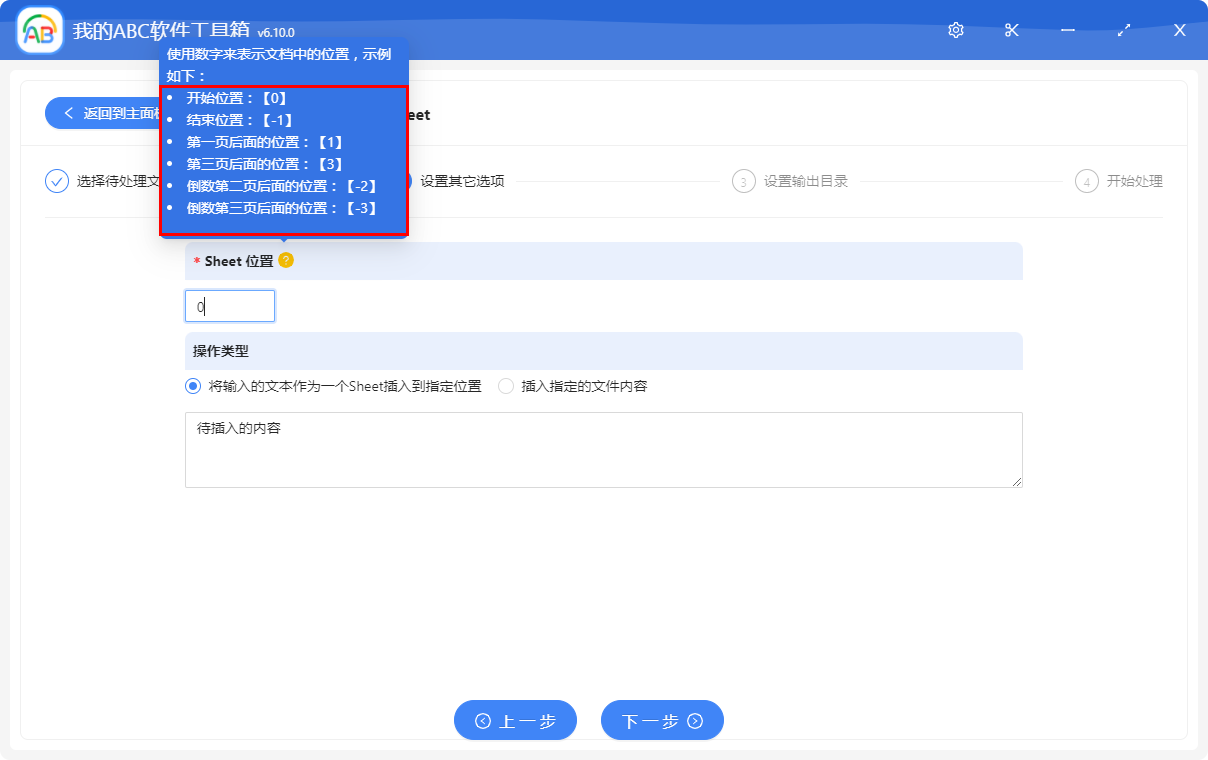This screenshot has width=1208, height=760.
Task: Close the ABC toolbox window
Action: 1179,30
